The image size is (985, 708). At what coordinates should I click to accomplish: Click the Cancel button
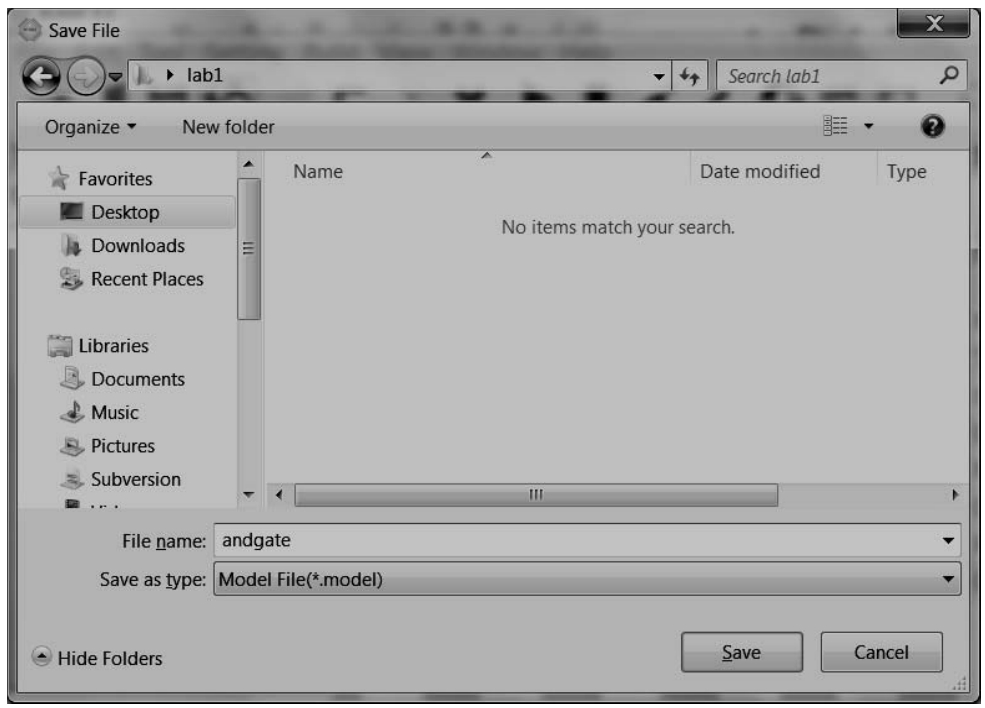click(x=881, y=652)
